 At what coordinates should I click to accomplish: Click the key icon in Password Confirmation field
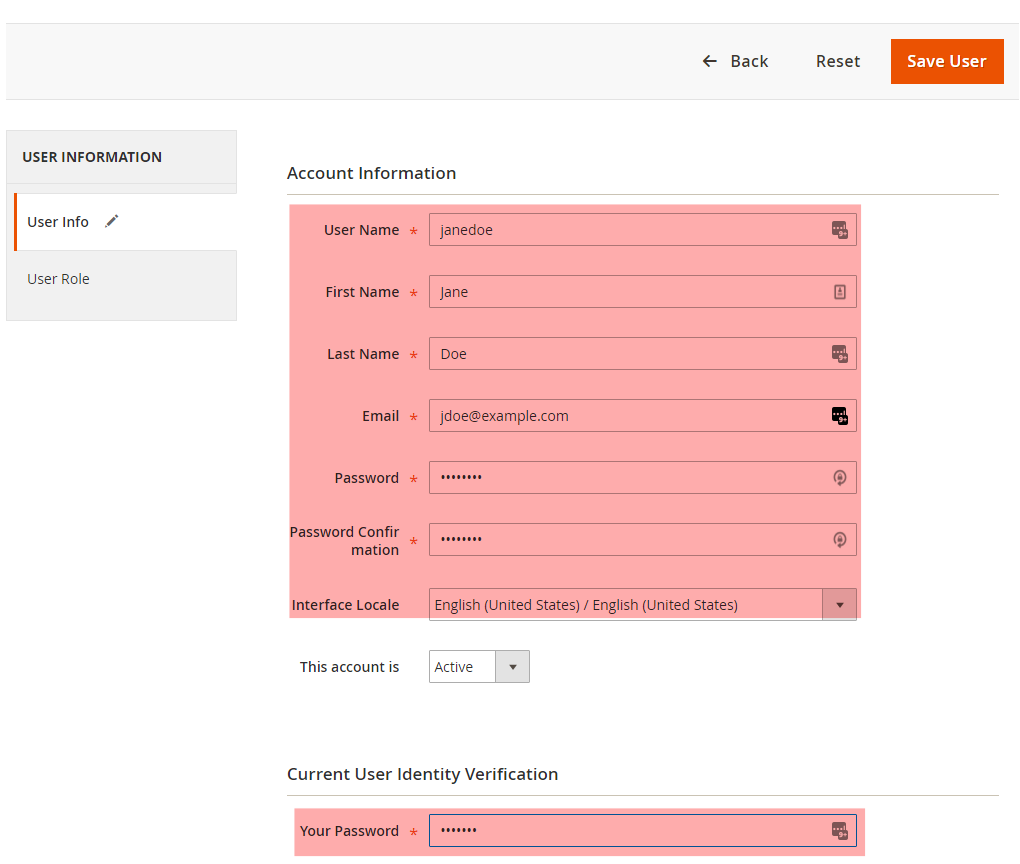(839, 540)
